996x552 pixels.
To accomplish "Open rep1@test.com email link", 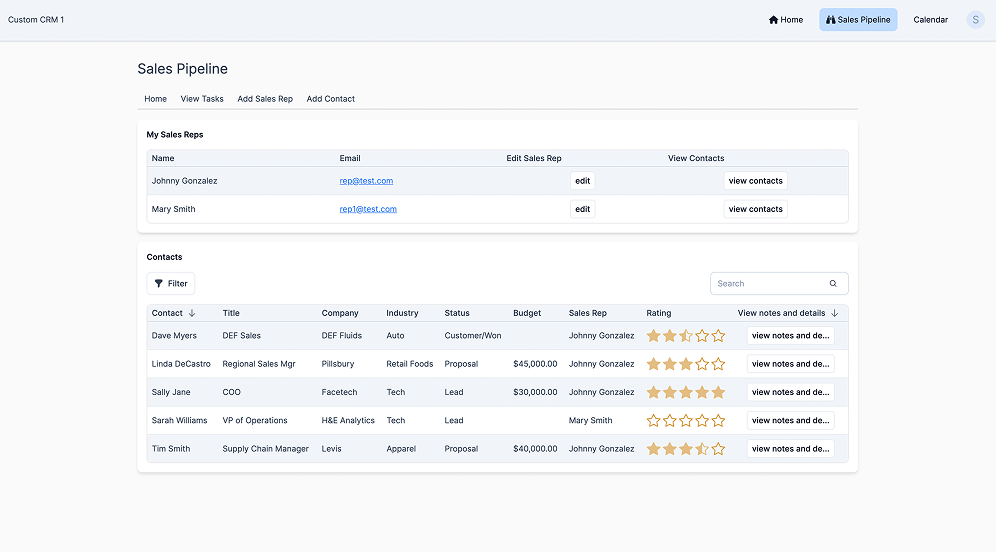I will click(368, 209).
